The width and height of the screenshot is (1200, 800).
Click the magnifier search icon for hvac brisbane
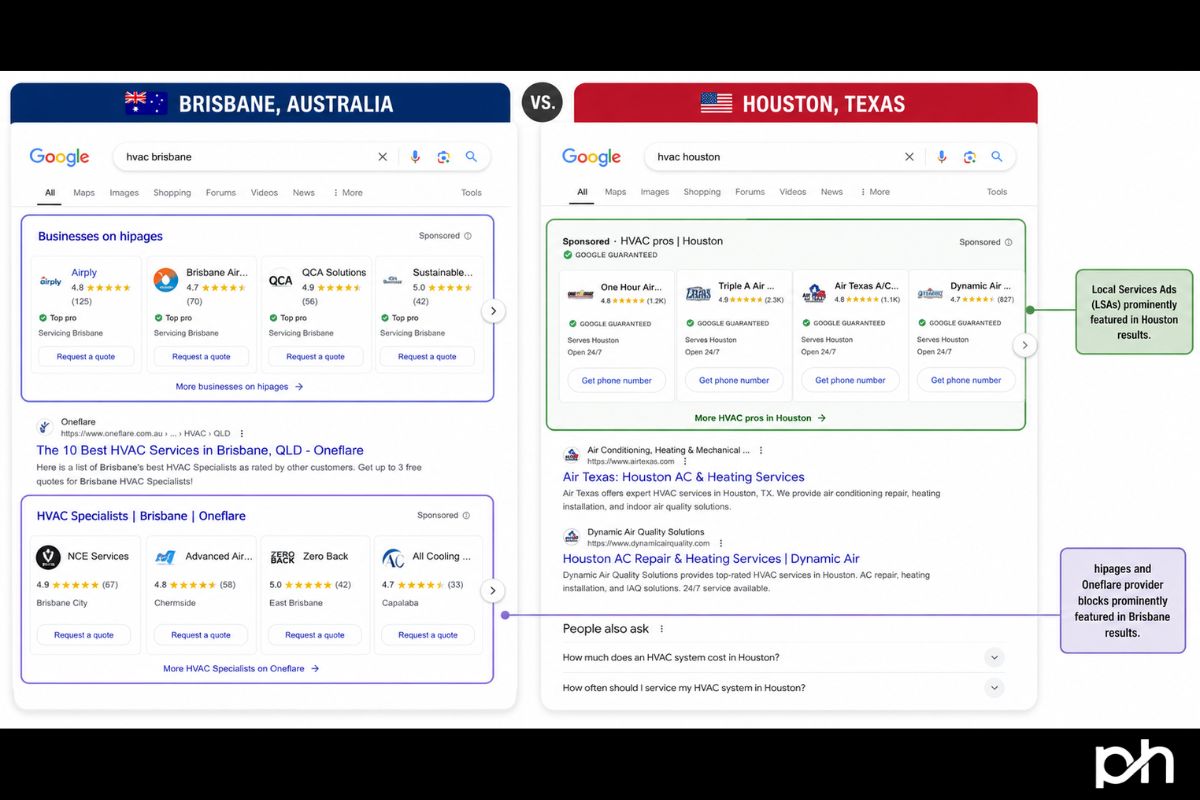click(x=471, y=157)
